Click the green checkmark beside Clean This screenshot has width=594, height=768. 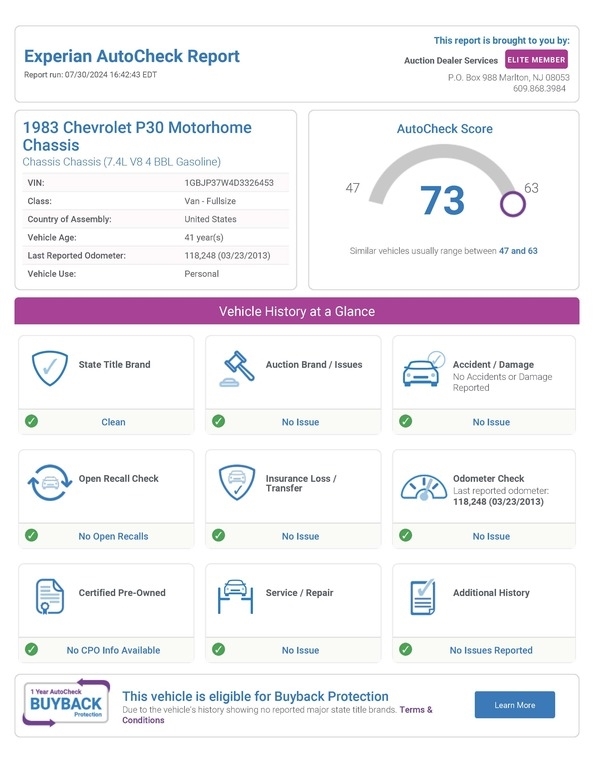(x=31, y=421)
